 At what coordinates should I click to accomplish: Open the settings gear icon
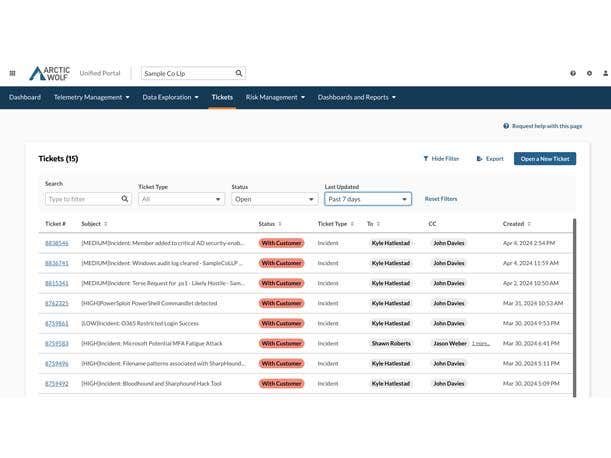click(589, 73)
